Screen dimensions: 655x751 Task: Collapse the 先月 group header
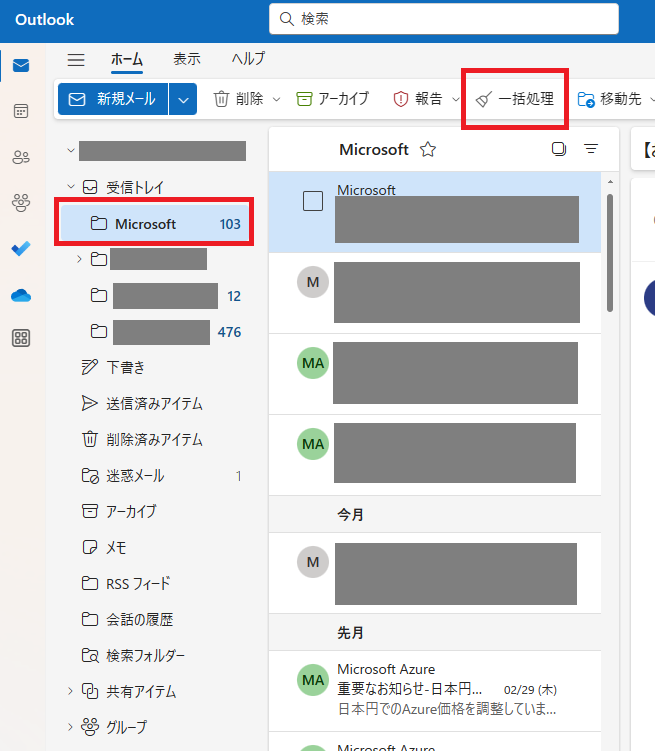coord(435,633)
